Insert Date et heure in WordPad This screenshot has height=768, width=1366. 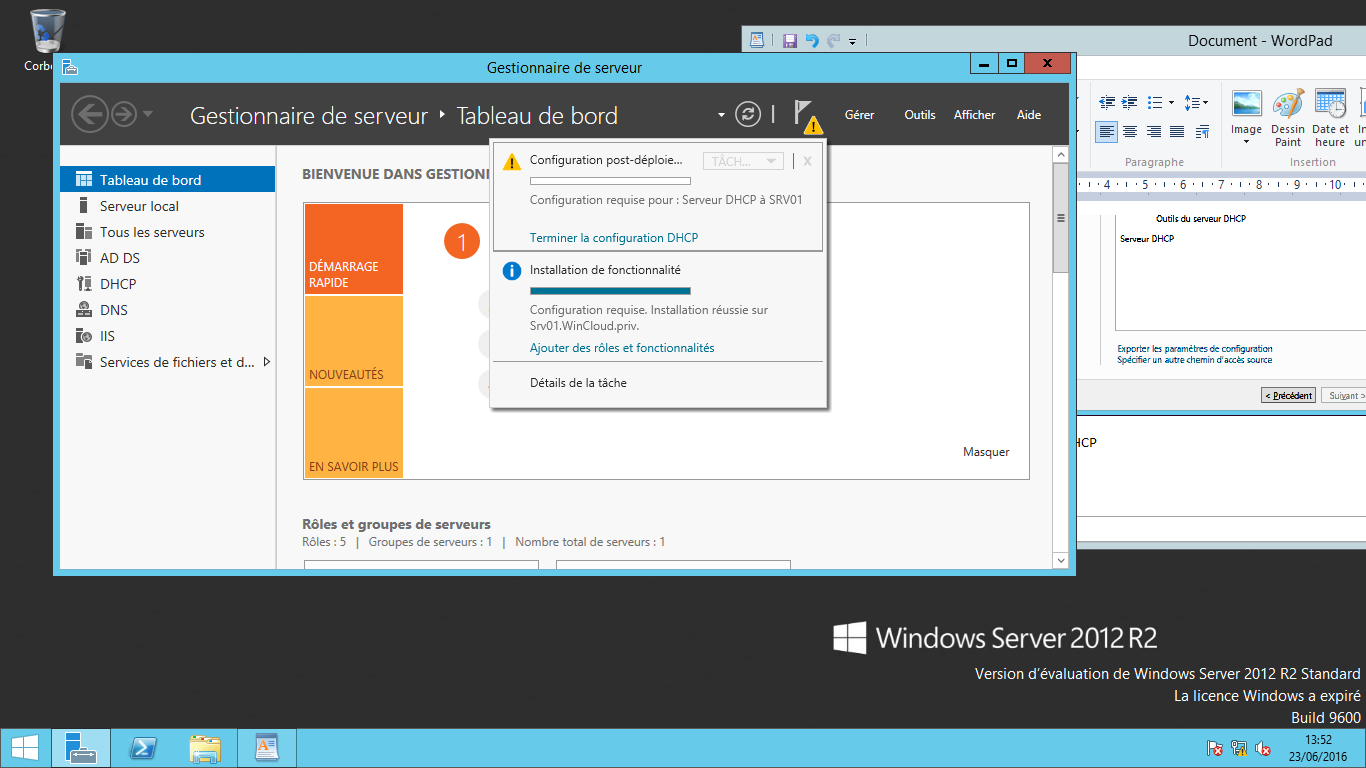point(1330,118)
